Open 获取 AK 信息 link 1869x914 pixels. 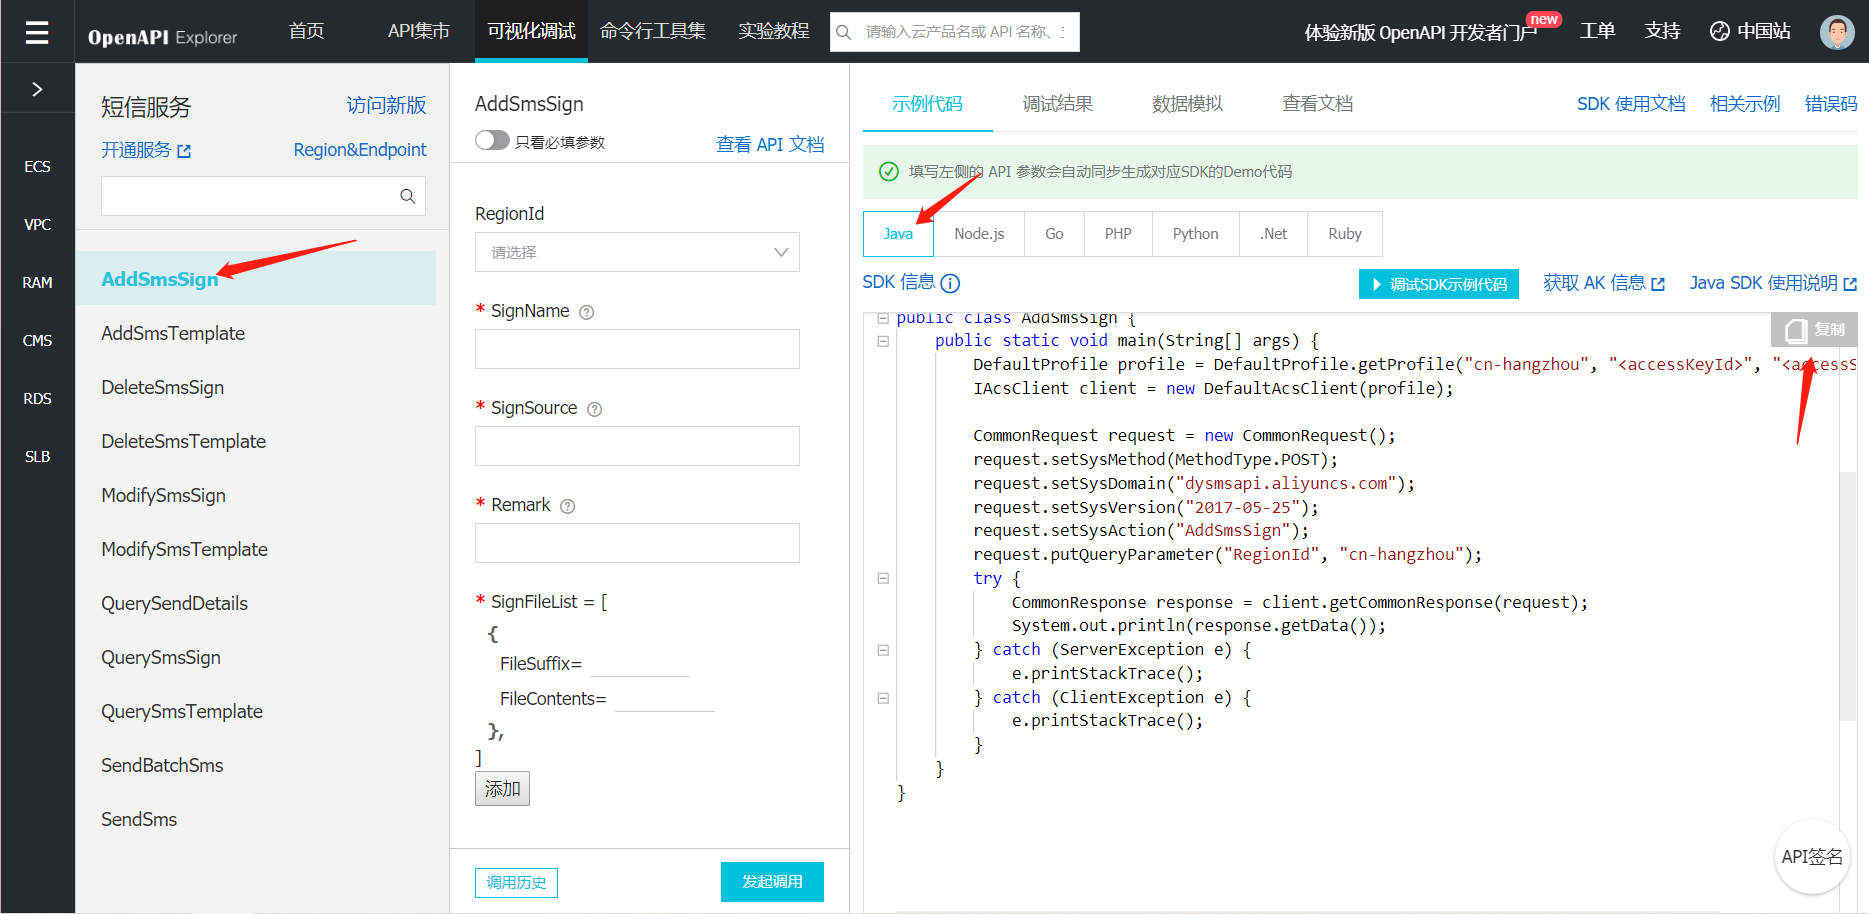point(1604,283)
